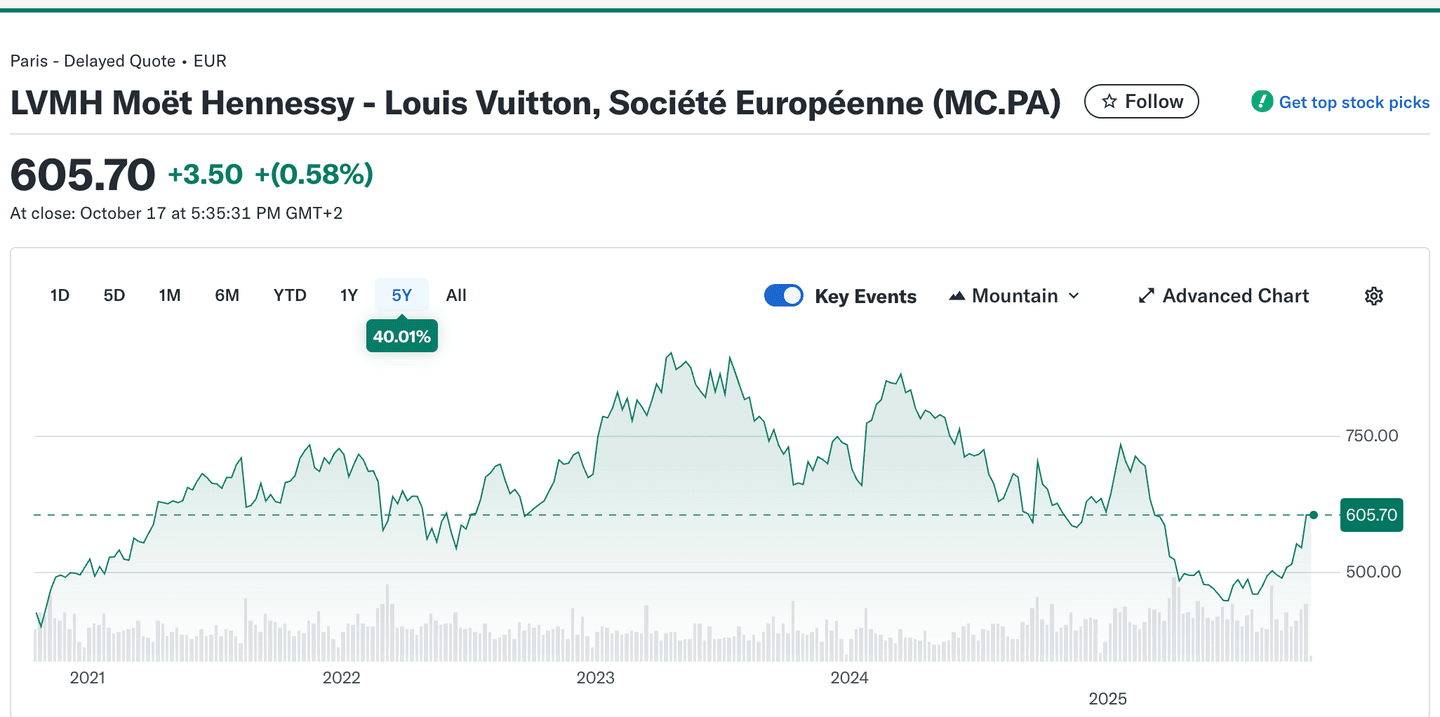Click the star icon in Follow button
Image resolution: width=1440 pixels, height=717 pixels.
coord(1109,102)
